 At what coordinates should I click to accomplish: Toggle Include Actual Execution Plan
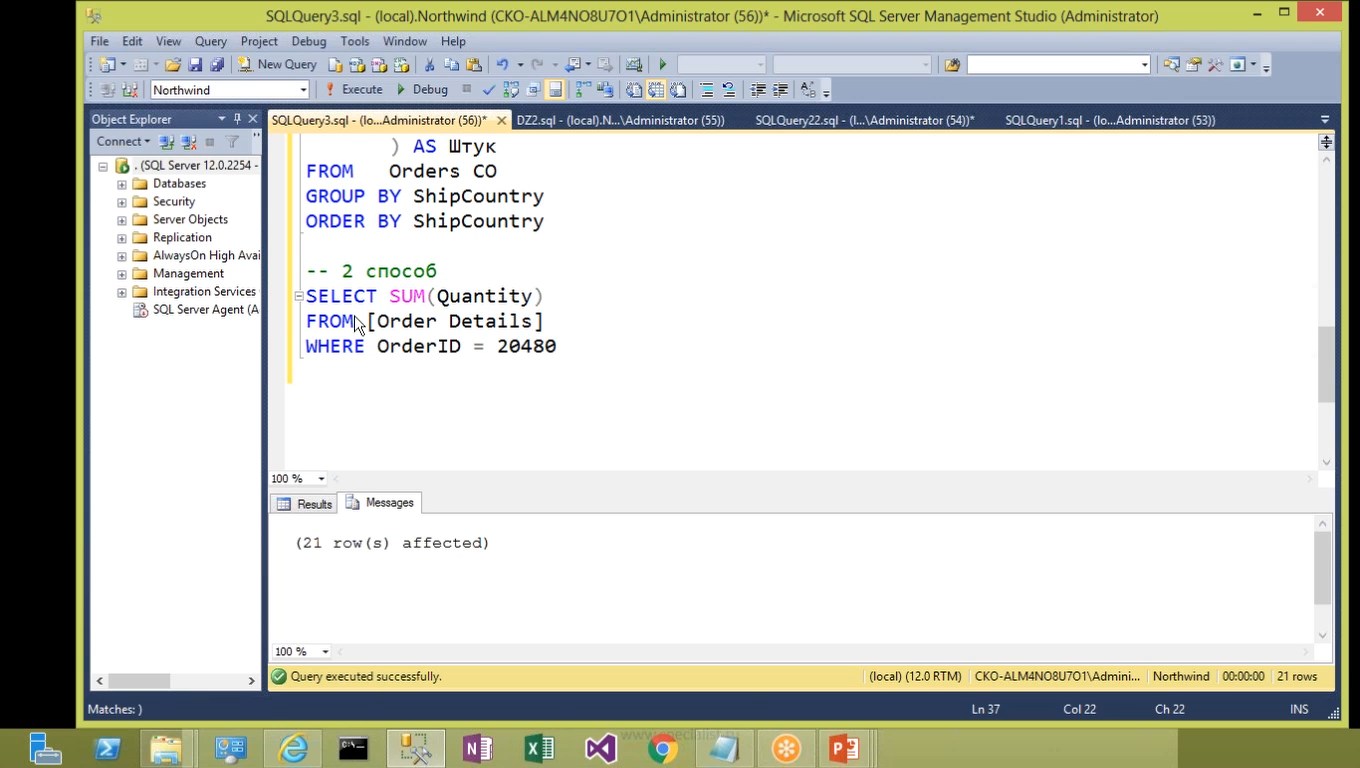(582, 90)
